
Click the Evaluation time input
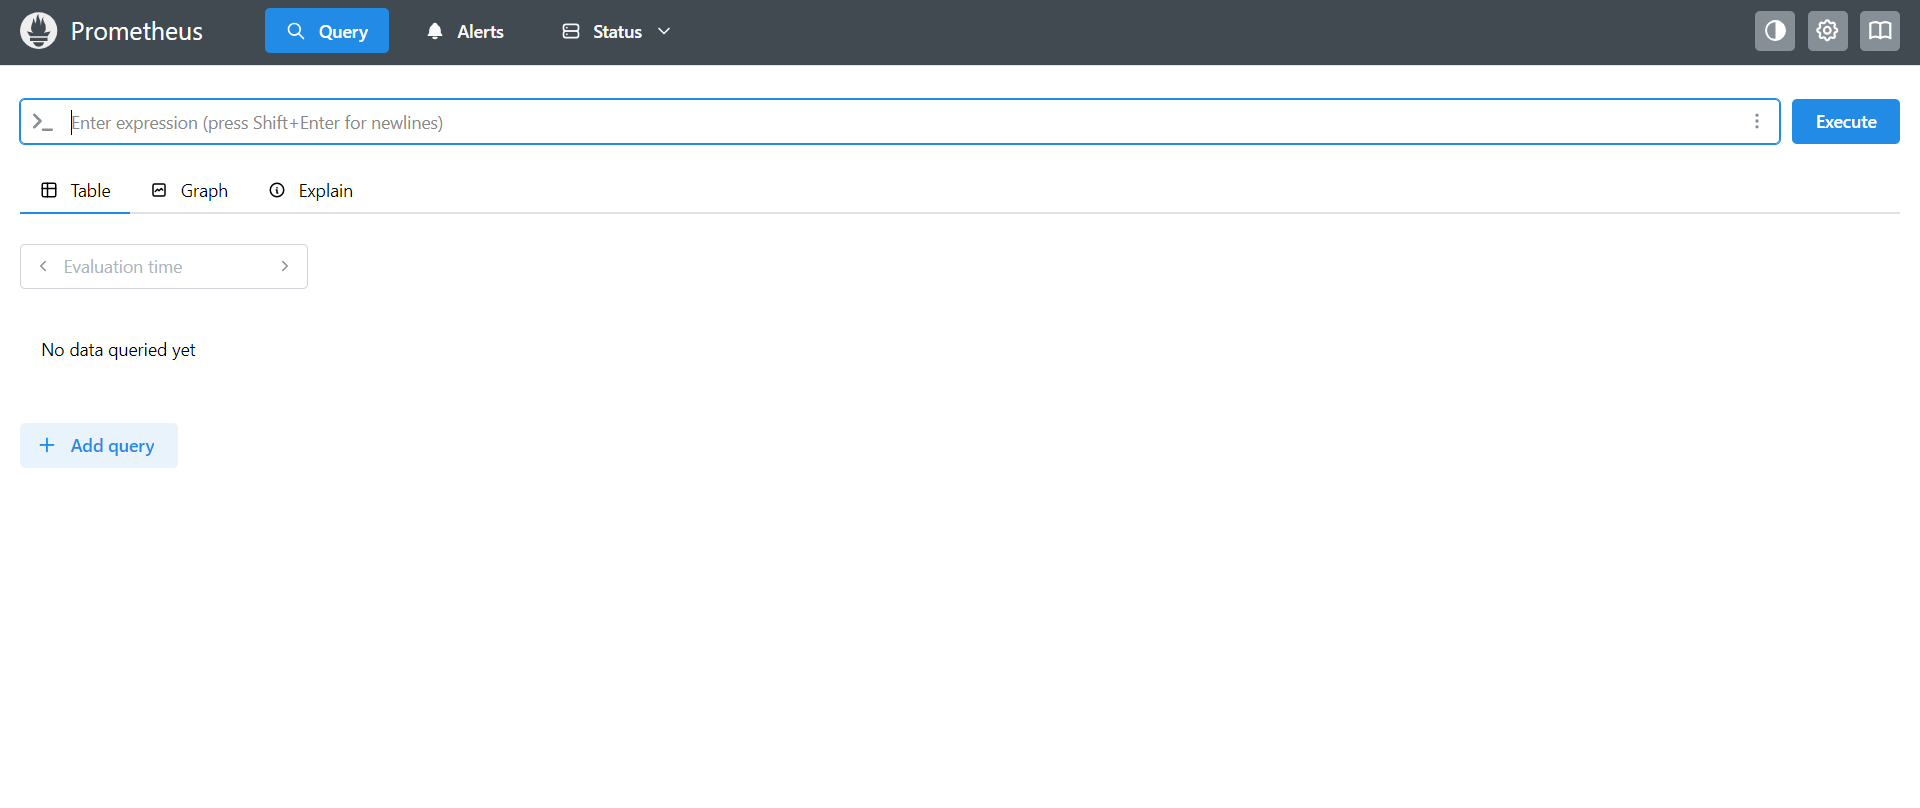click(x=164, y=267)
